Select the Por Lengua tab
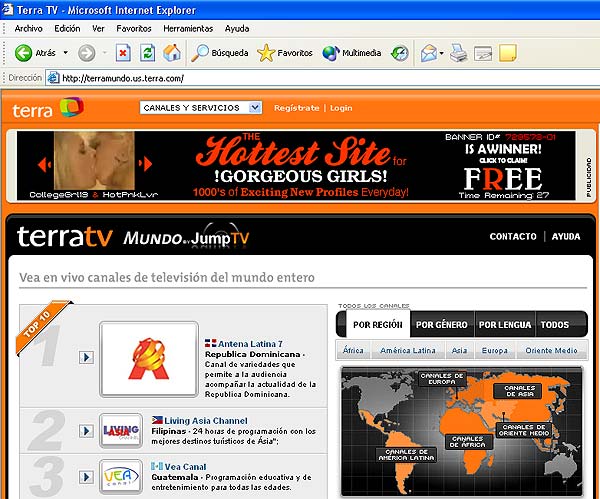600x499 pixels. pos(503,324)
